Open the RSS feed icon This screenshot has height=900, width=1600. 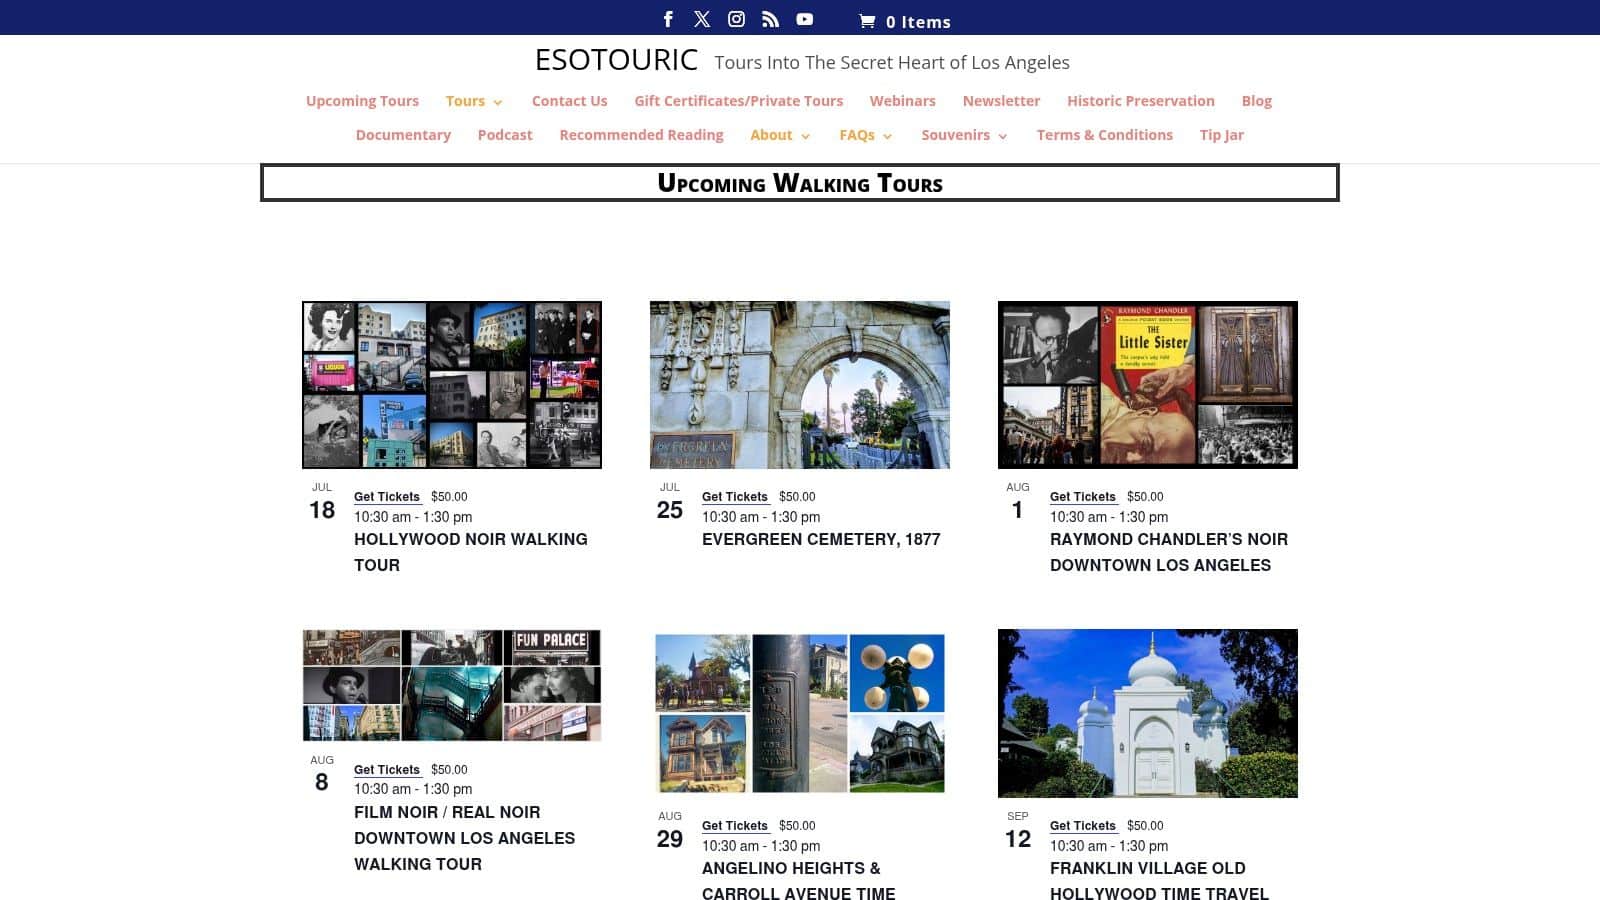tap(770, 19)
